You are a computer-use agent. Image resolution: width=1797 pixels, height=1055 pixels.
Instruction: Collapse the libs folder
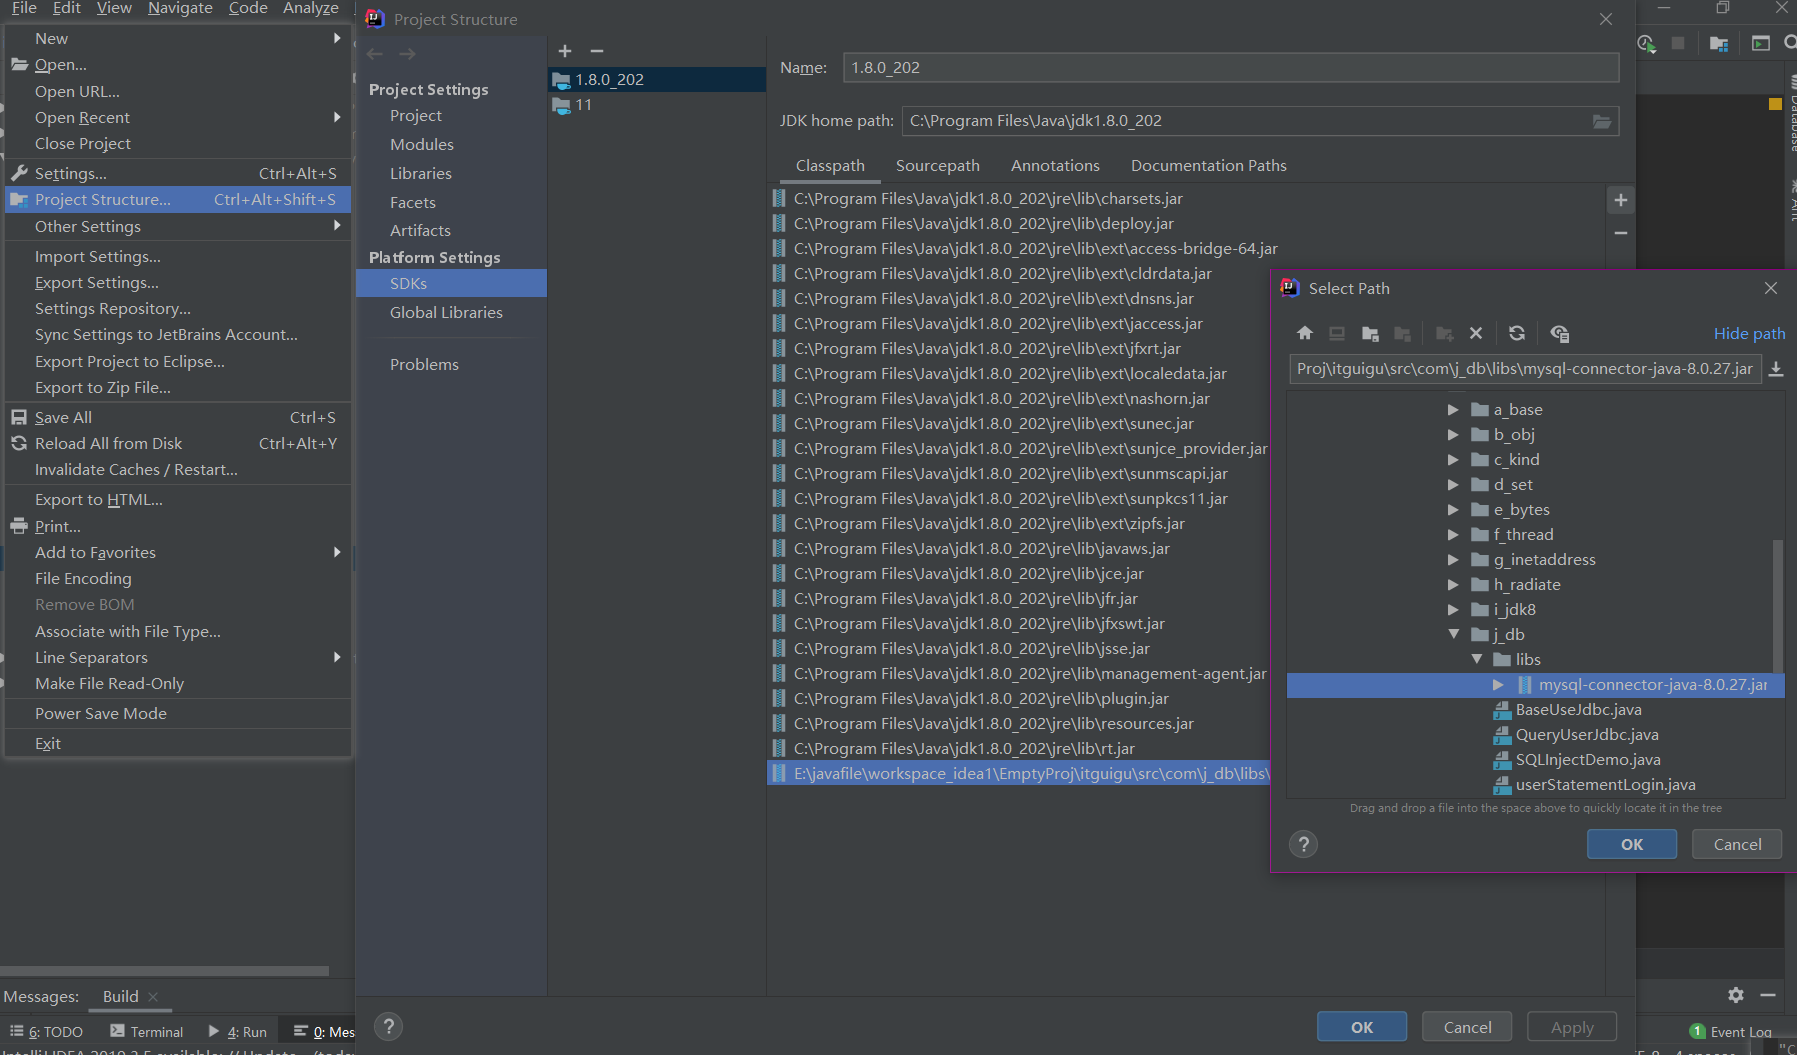pos(1476,659)
